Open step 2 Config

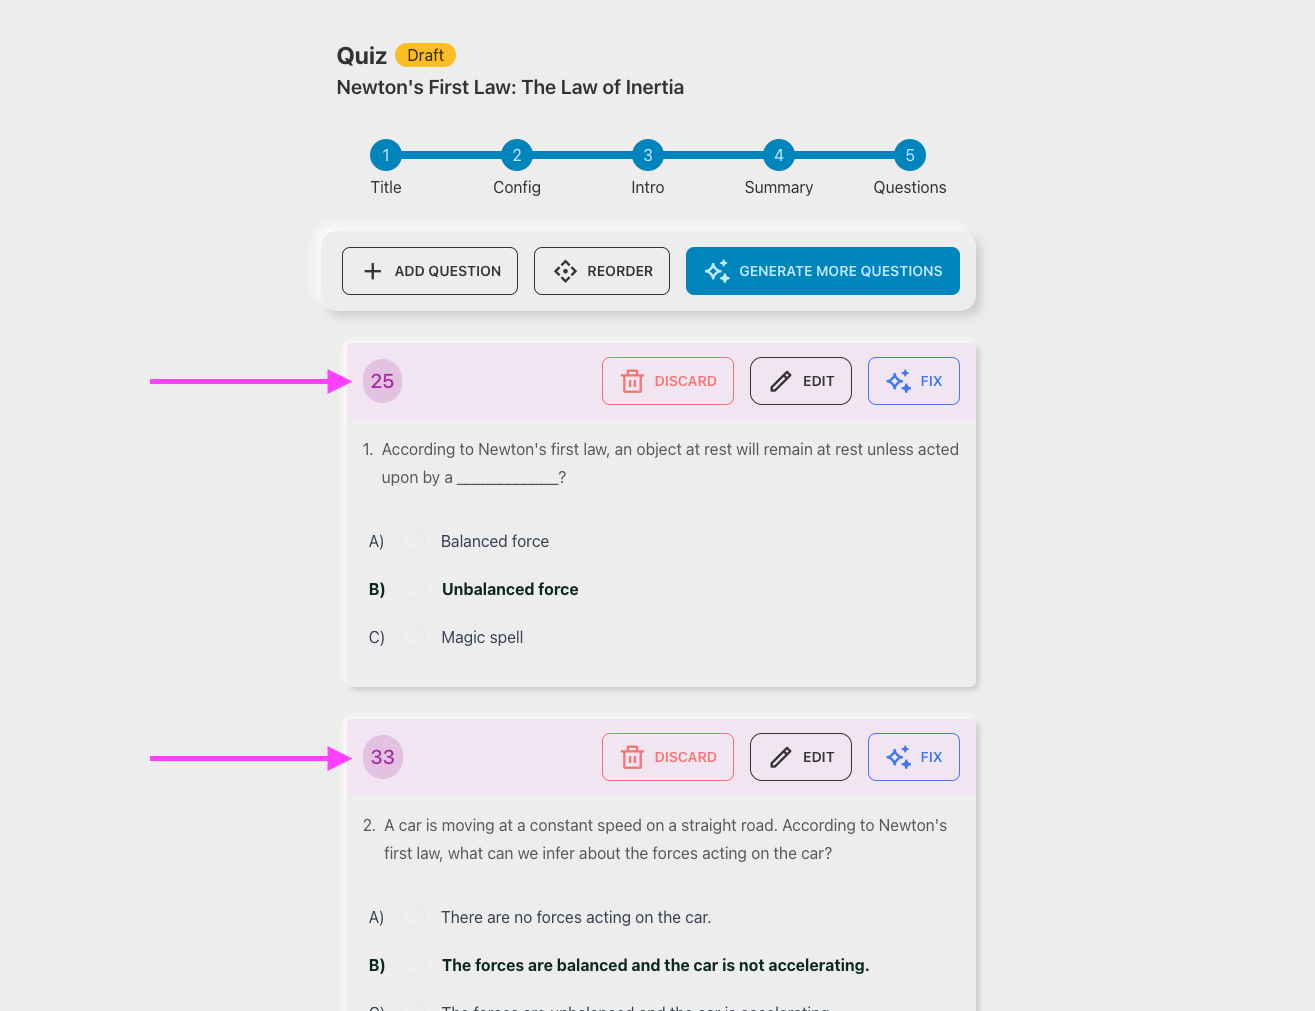pyautogui.click(x=517, y=155)
